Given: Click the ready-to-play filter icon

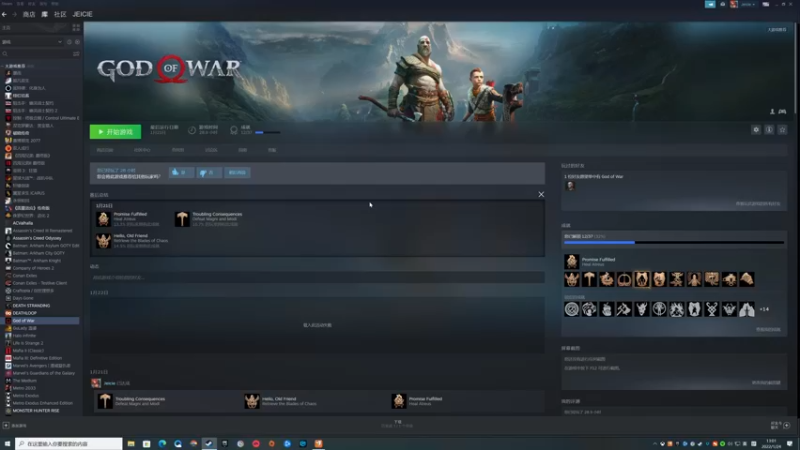Looking at the screenshot, I should point(77,42).
